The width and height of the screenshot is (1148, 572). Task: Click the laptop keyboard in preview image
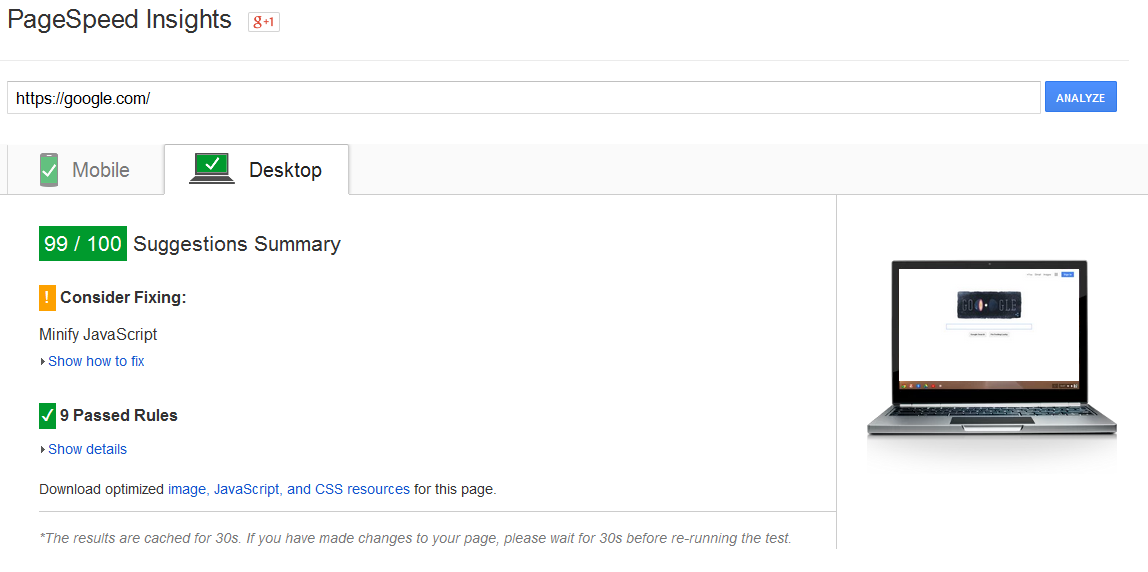[990, 411]
